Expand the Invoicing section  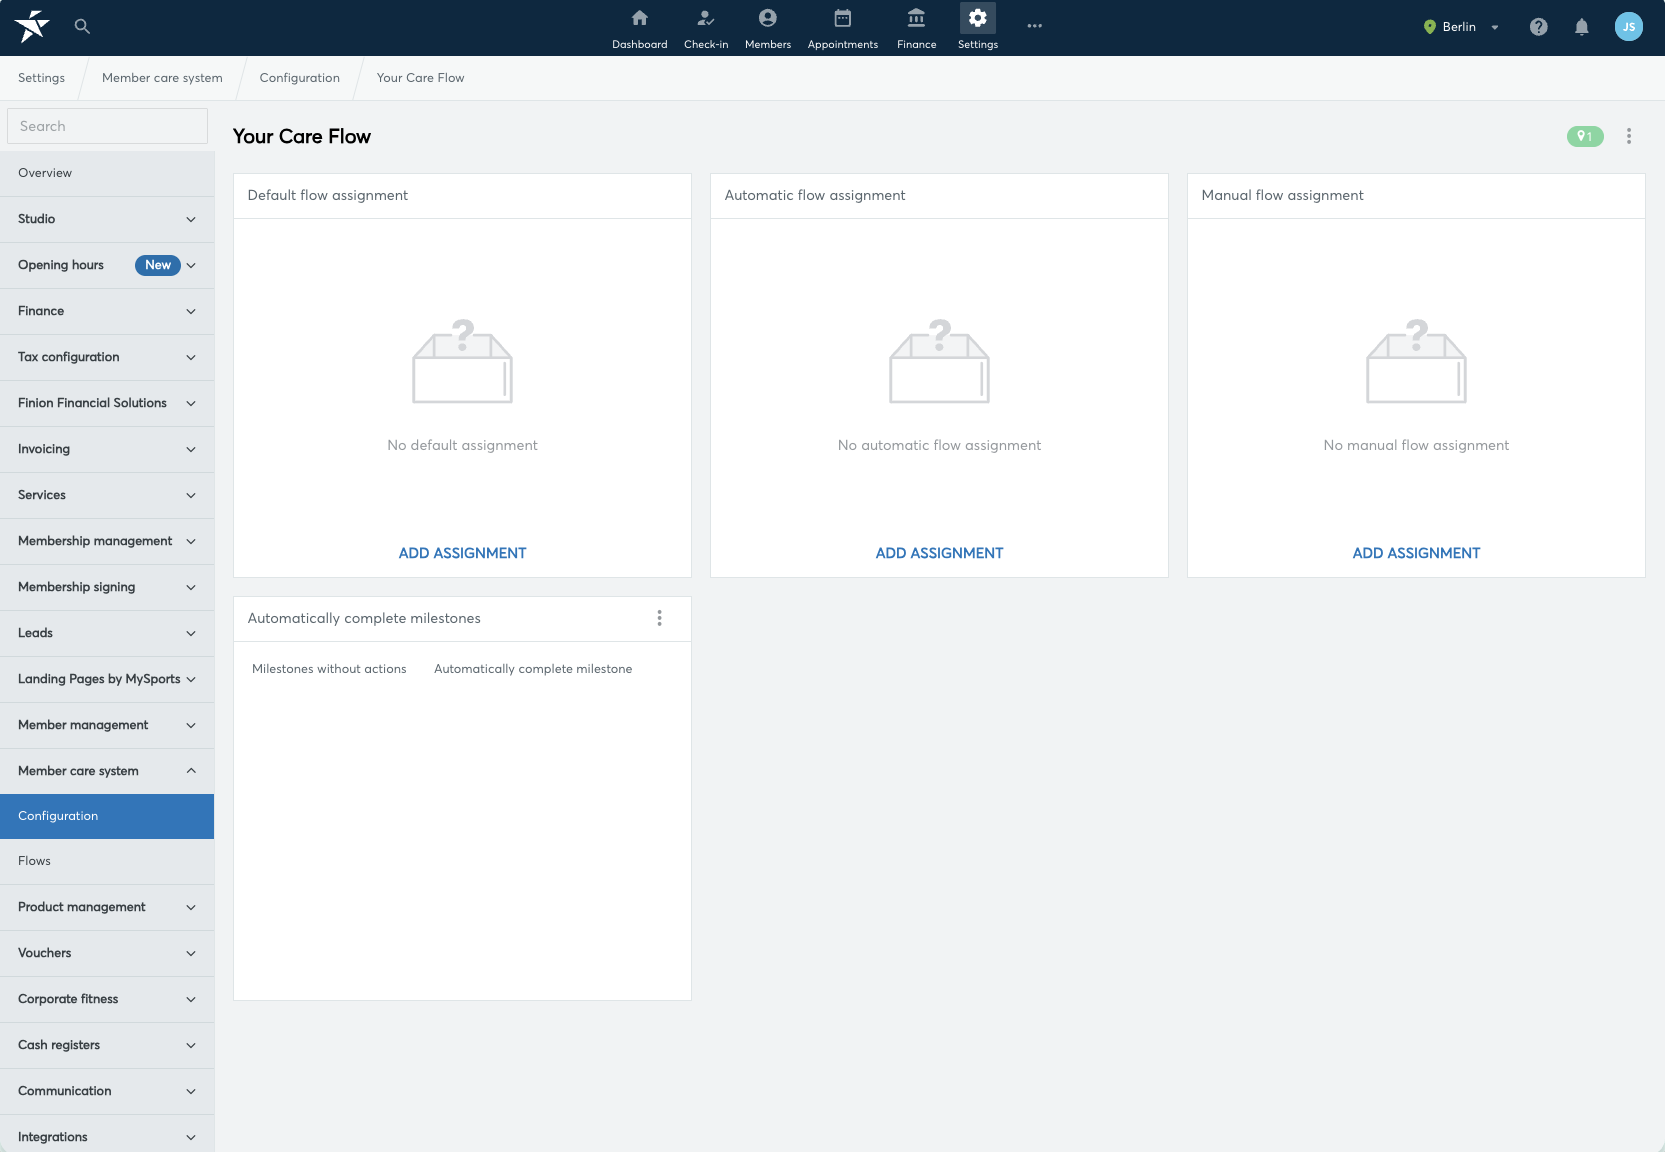(107, 449)
